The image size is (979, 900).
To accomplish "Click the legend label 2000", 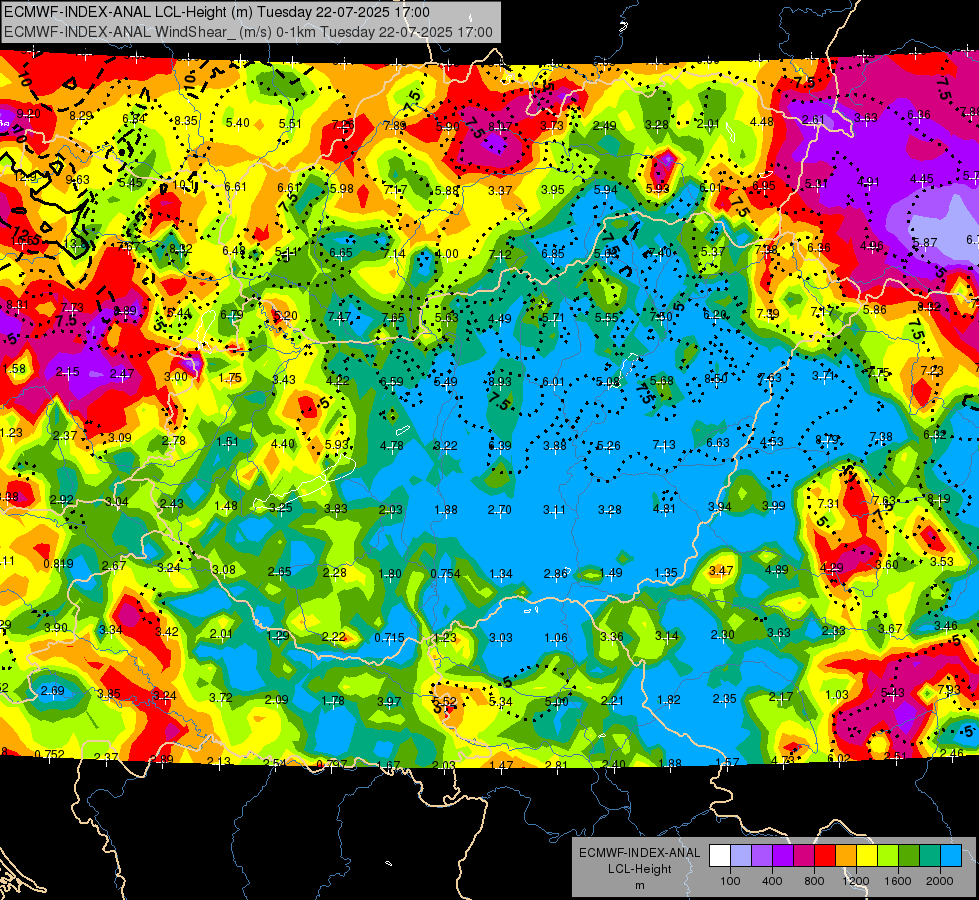I will (x=940, y=881).
